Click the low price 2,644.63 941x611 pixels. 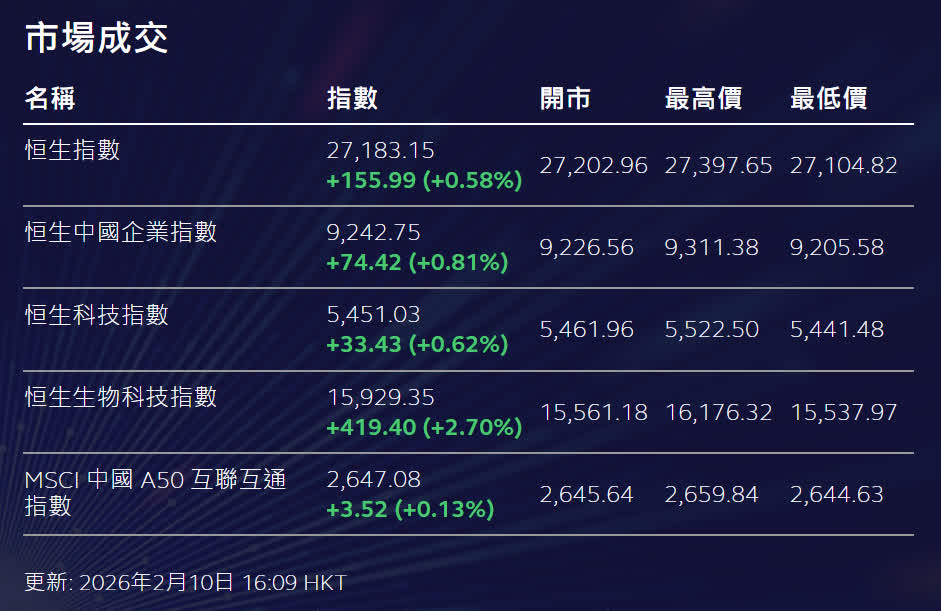pos(836,494)
